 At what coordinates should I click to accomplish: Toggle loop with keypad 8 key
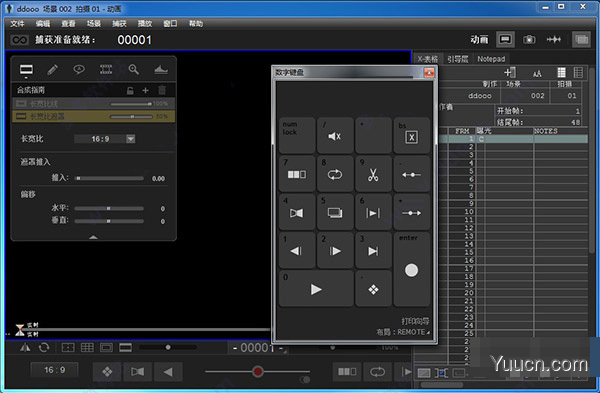point(335,173)
